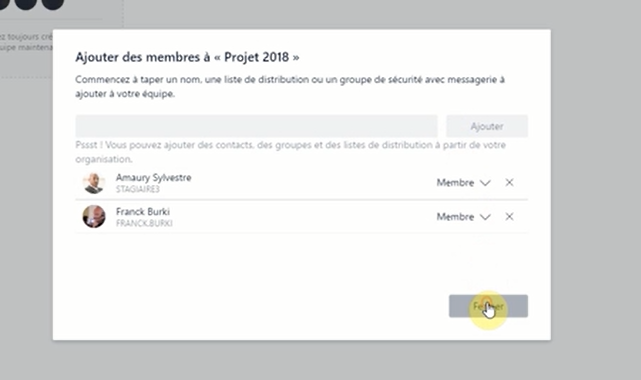Expand the chevron beside Amaury Sylvestre's Membre role
Screen dimensions: 641x380
coord(485,183)
